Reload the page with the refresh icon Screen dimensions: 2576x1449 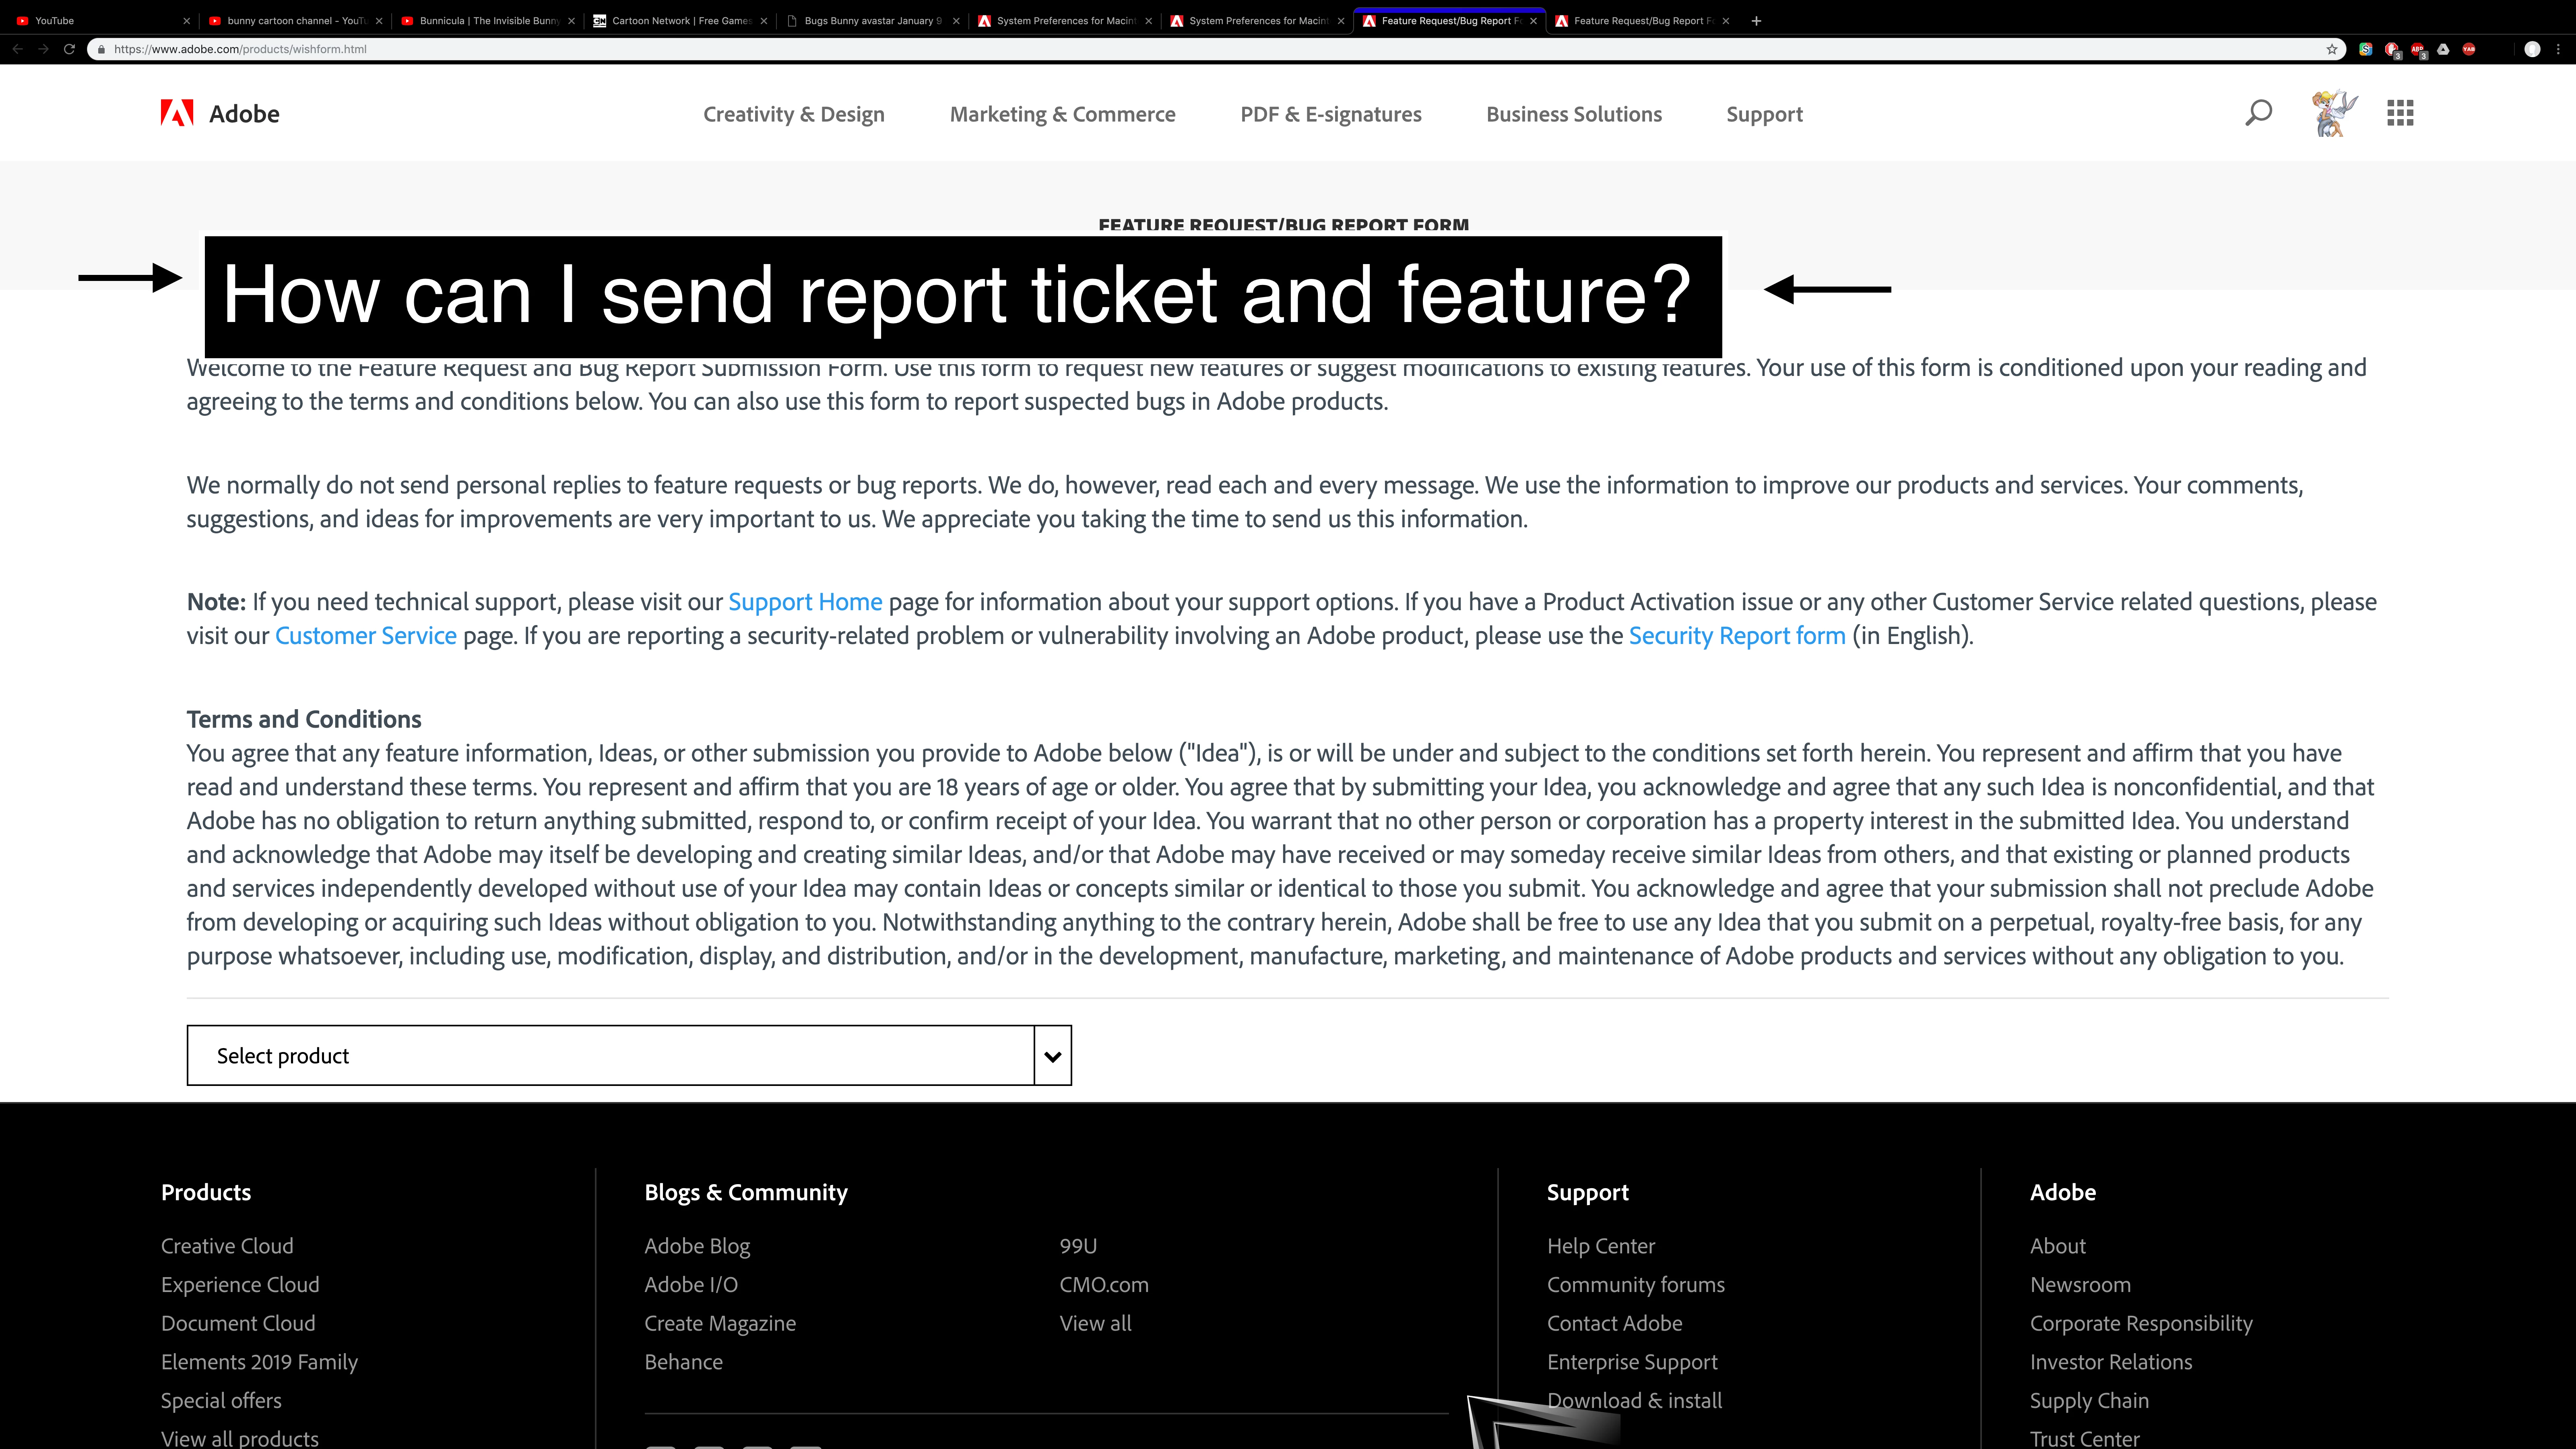point(69,49)
